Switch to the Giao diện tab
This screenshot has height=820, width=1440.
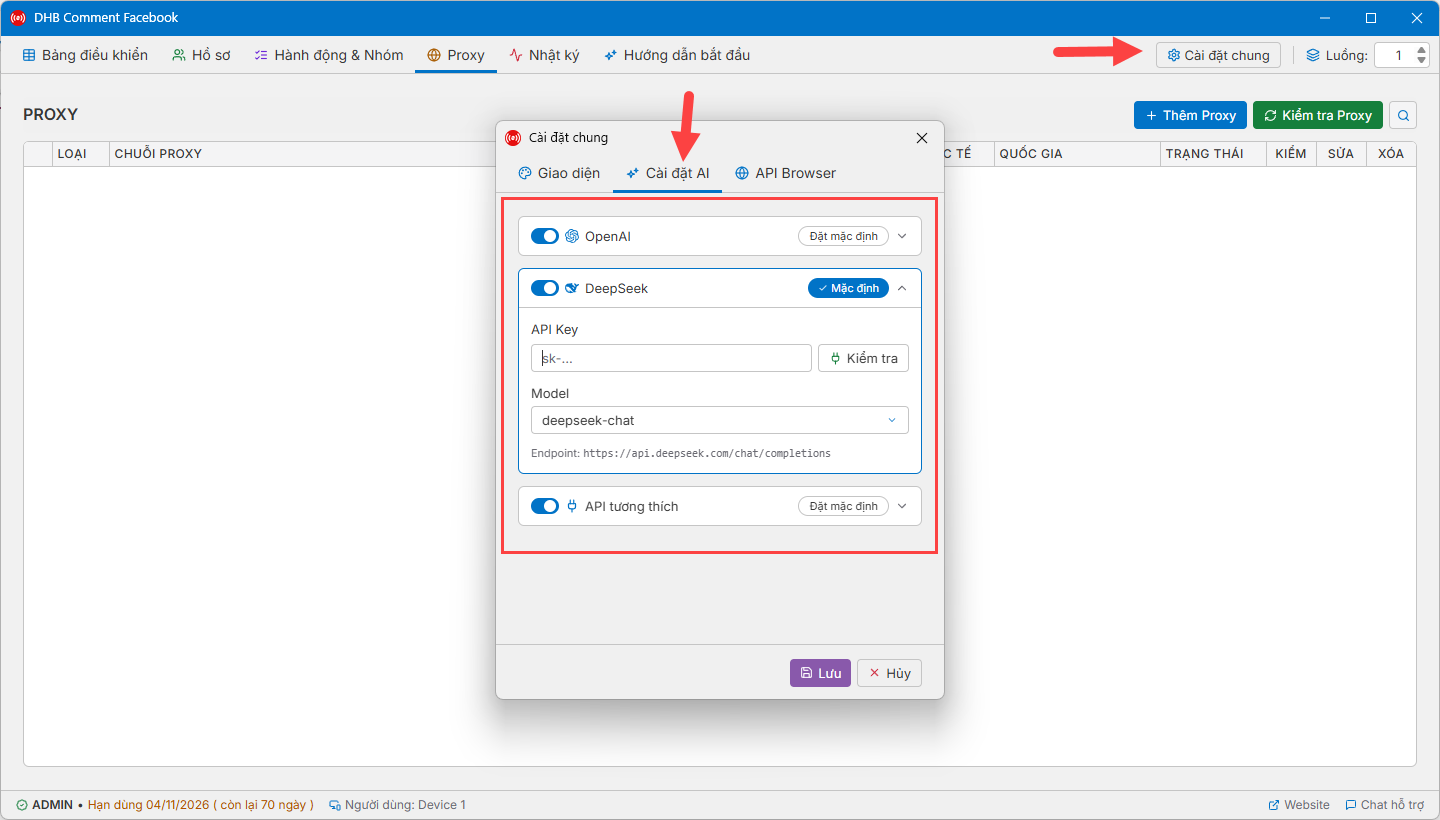(x=559, y=173)
